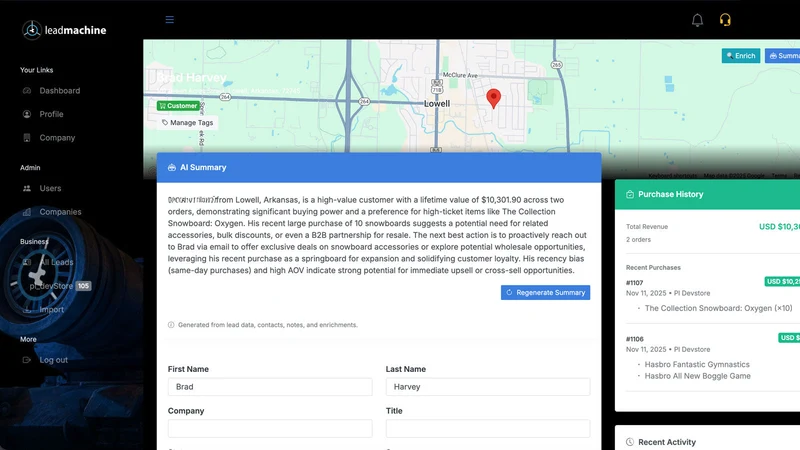Click the Lowell label on the map
This screenshot has height=450, width=800.
click(x=437, y=104)
